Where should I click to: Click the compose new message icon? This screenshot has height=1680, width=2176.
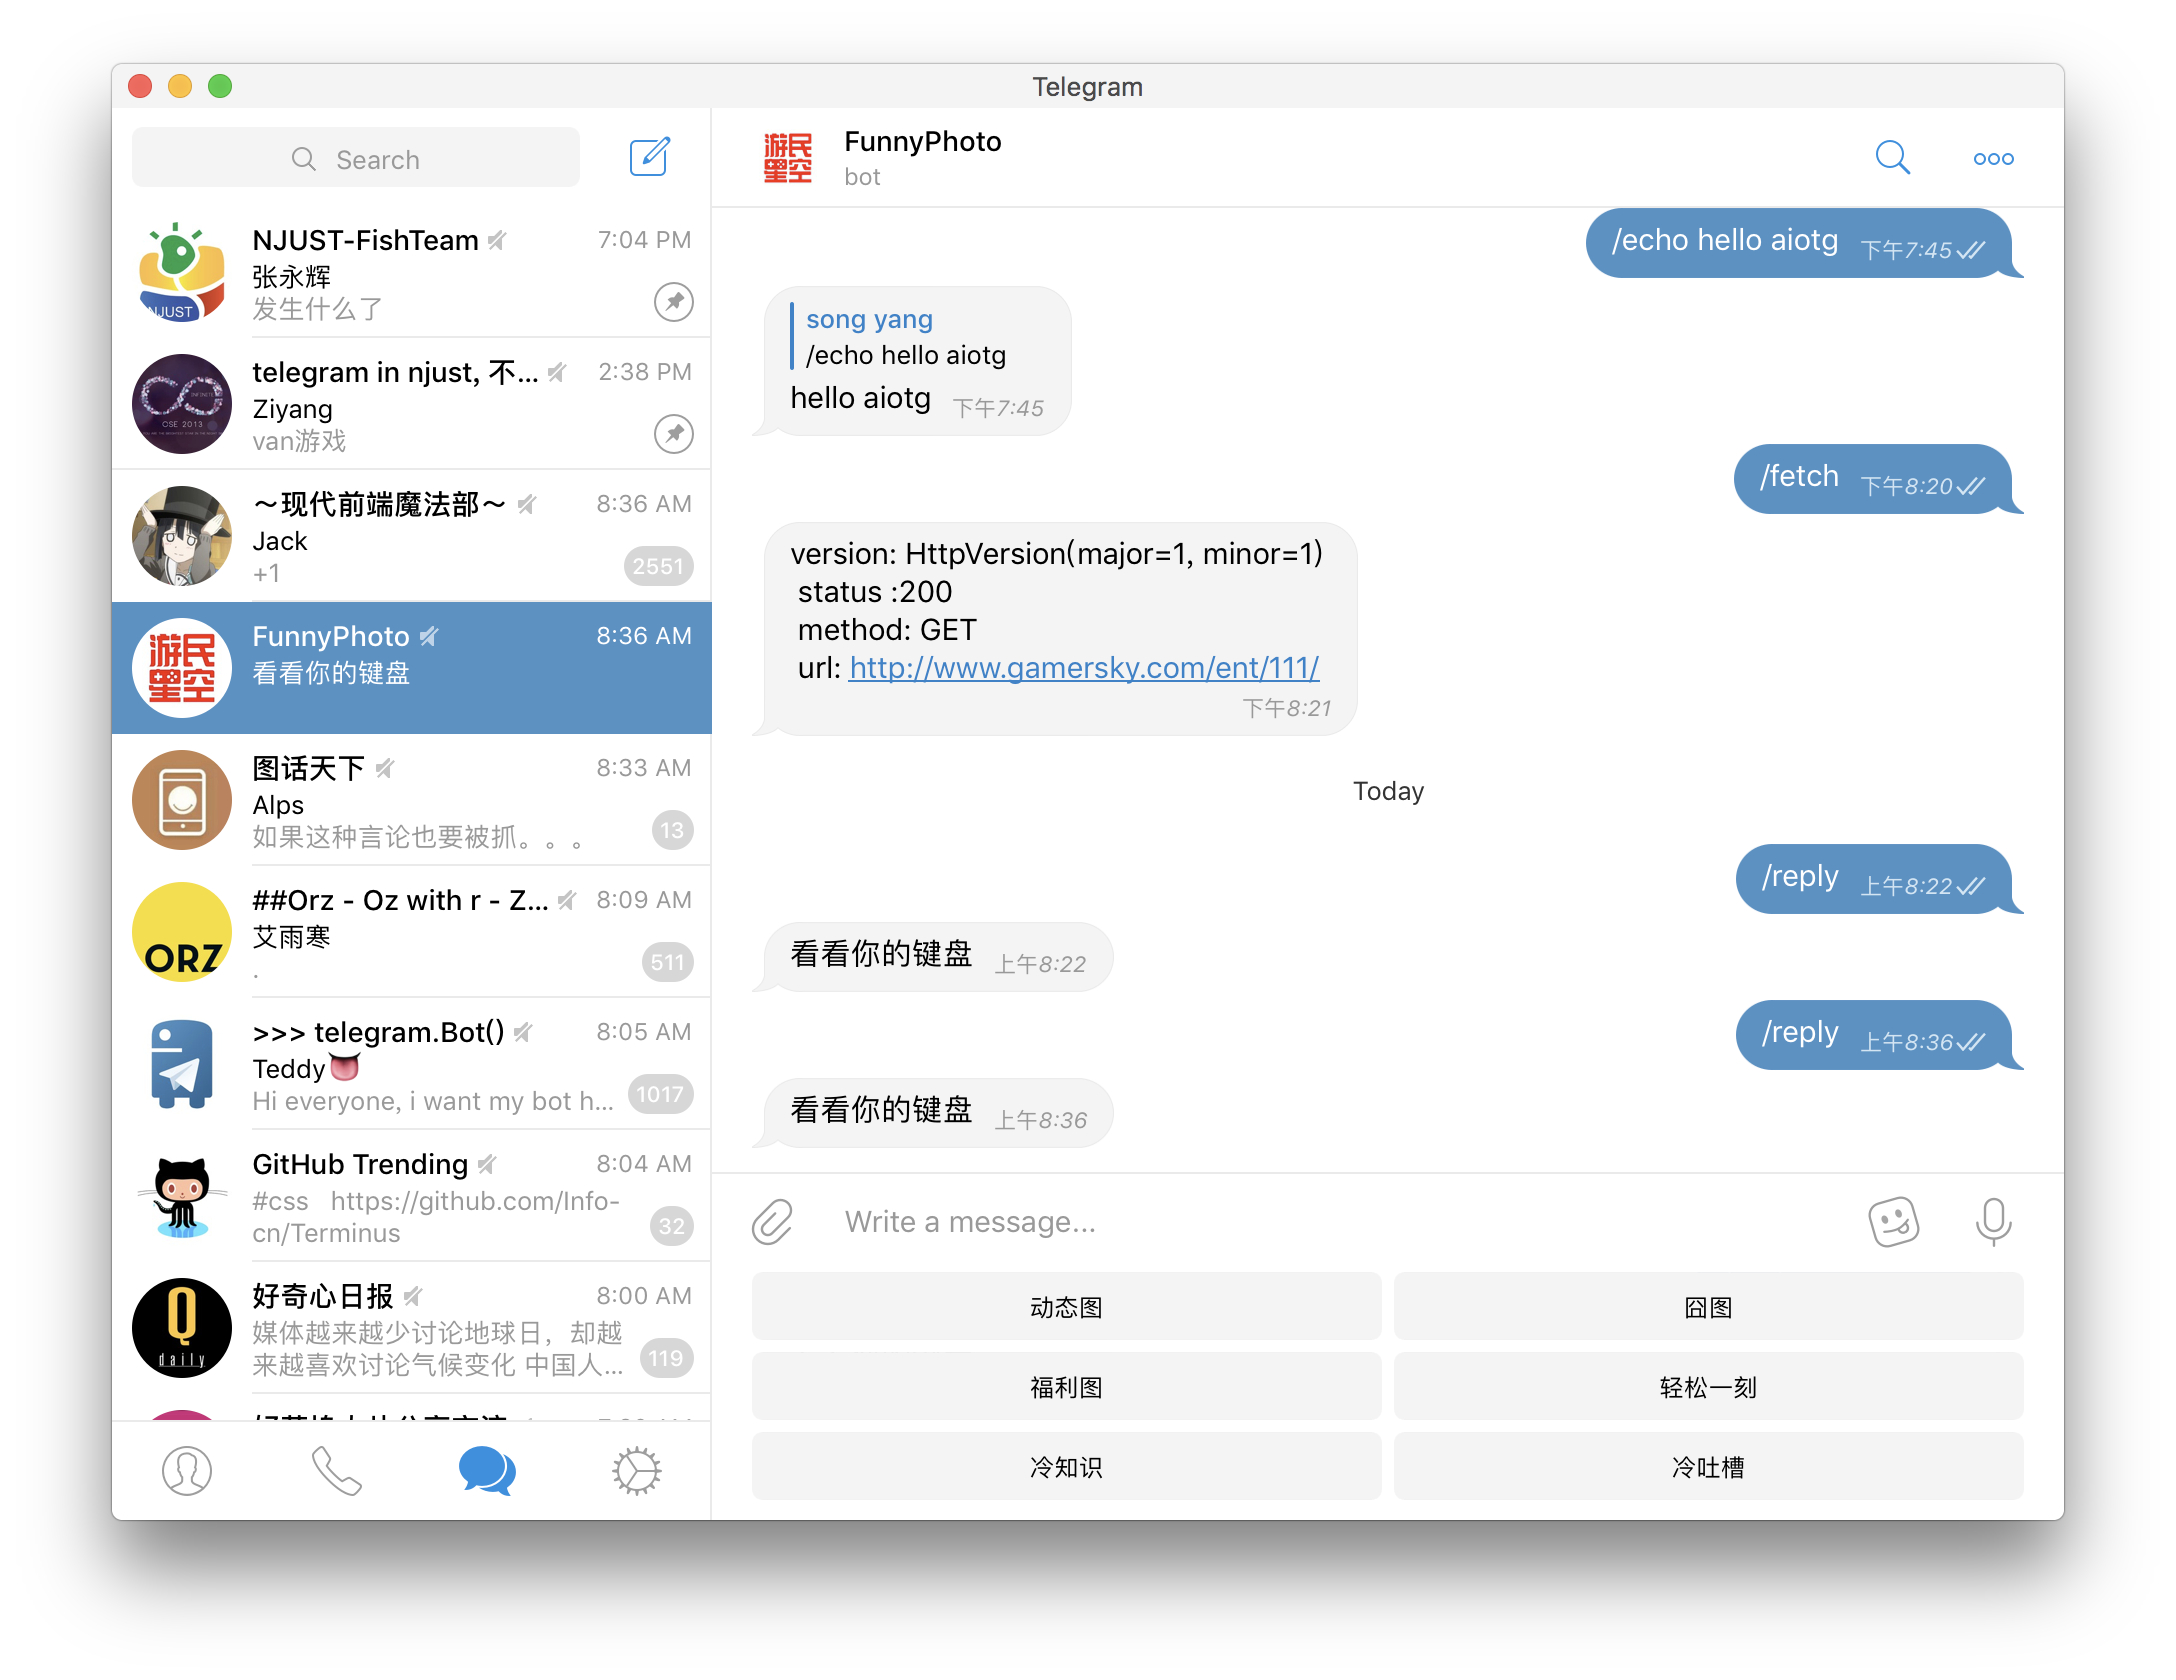tap(649, 157)
